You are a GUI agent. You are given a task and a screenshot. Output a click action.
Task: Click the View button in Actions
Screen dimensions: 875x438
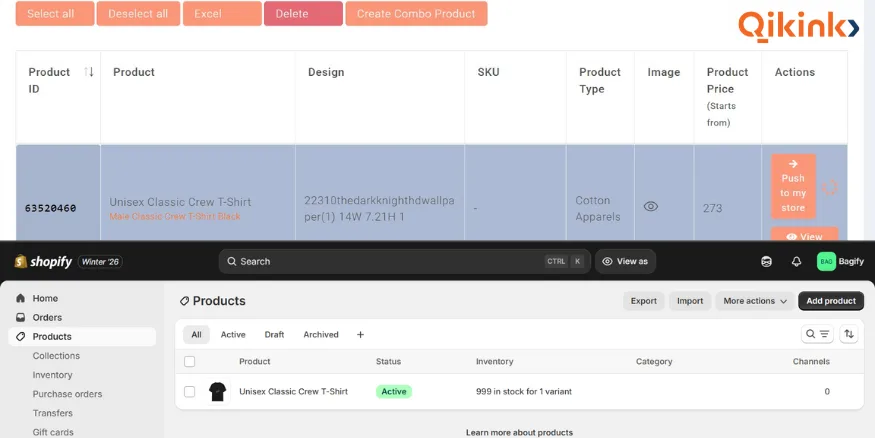pyautogui.click(x=804, y=234)
